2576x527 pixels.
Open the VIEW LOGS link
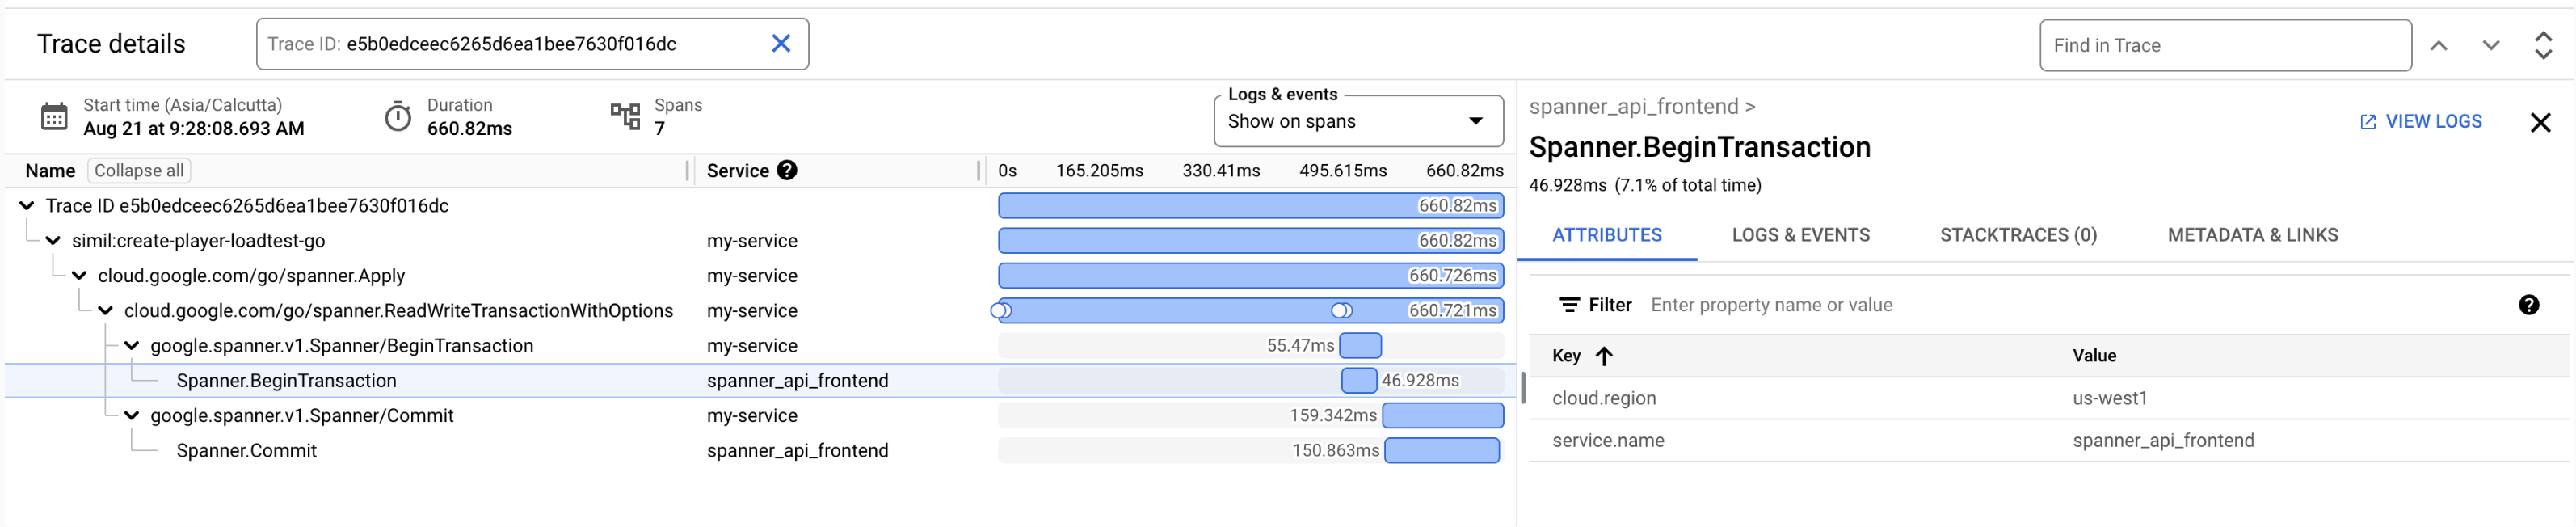pyautogui.click(x=2420, y=122)
